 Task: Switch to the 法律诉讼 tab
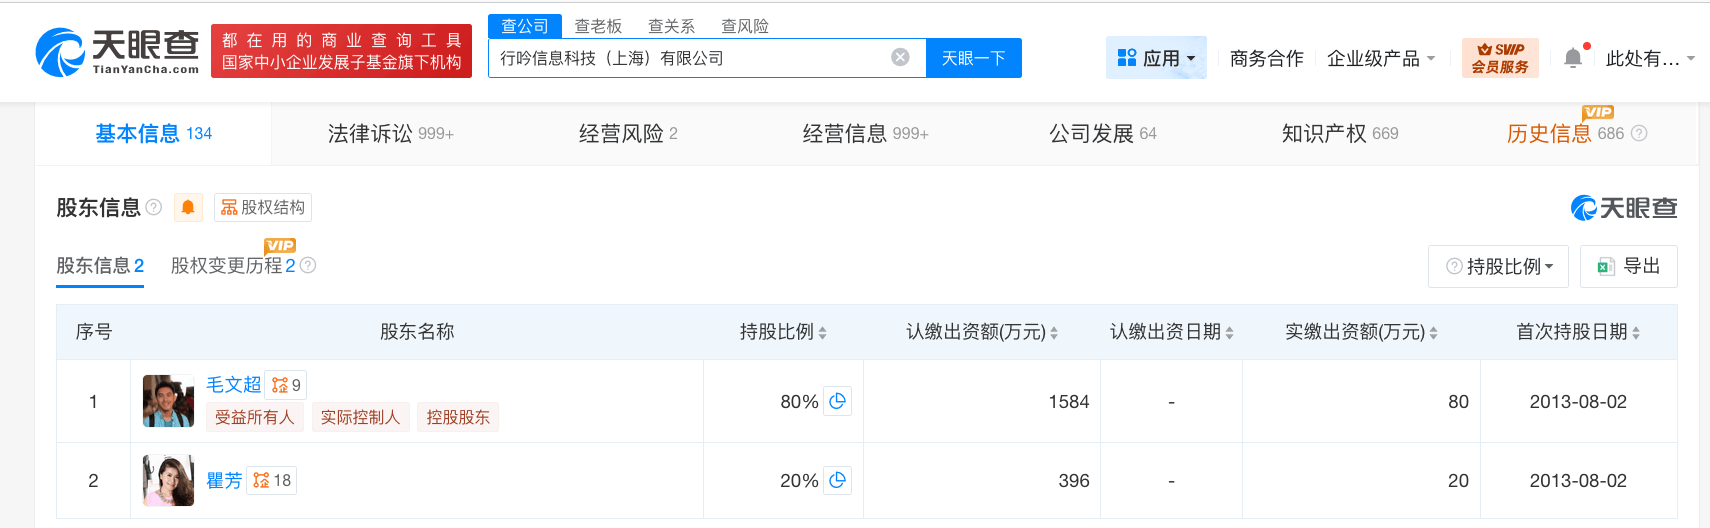coord(390,133)
